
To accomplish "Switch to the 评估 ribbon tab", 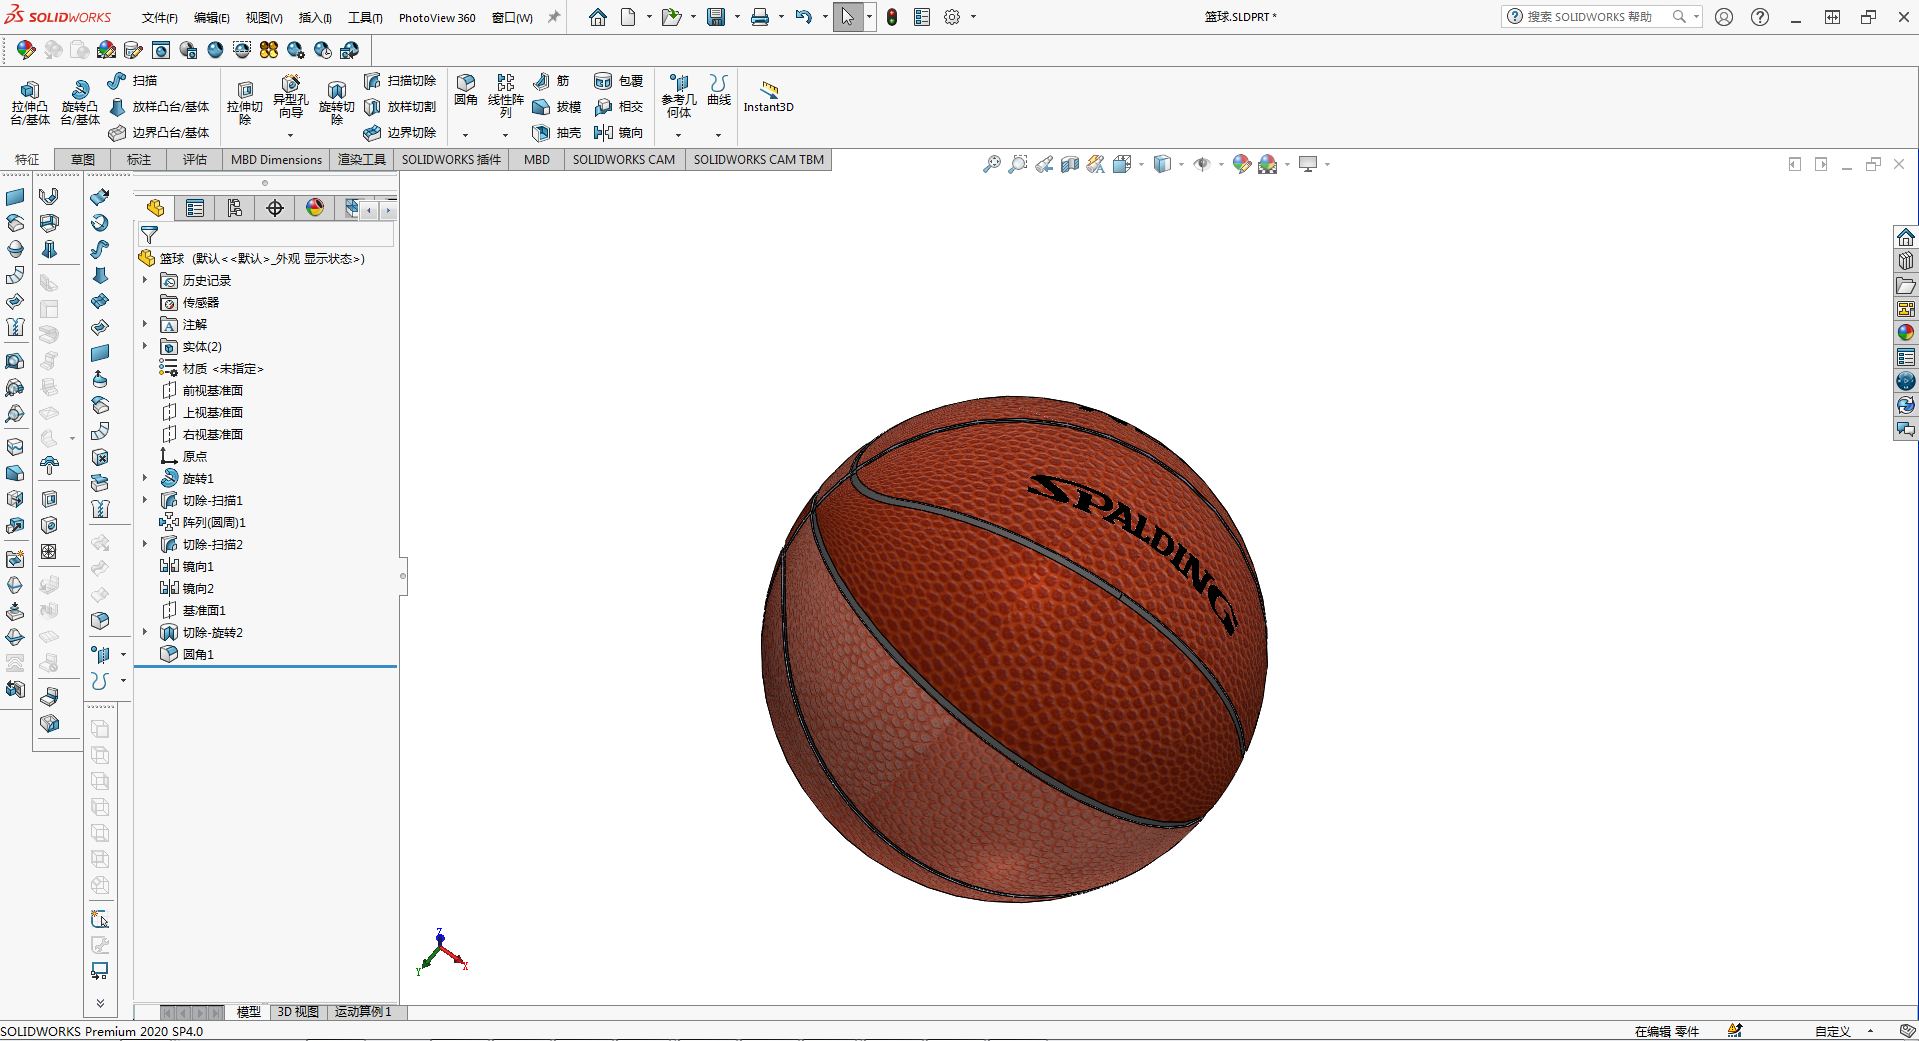I will click(195, 160).
